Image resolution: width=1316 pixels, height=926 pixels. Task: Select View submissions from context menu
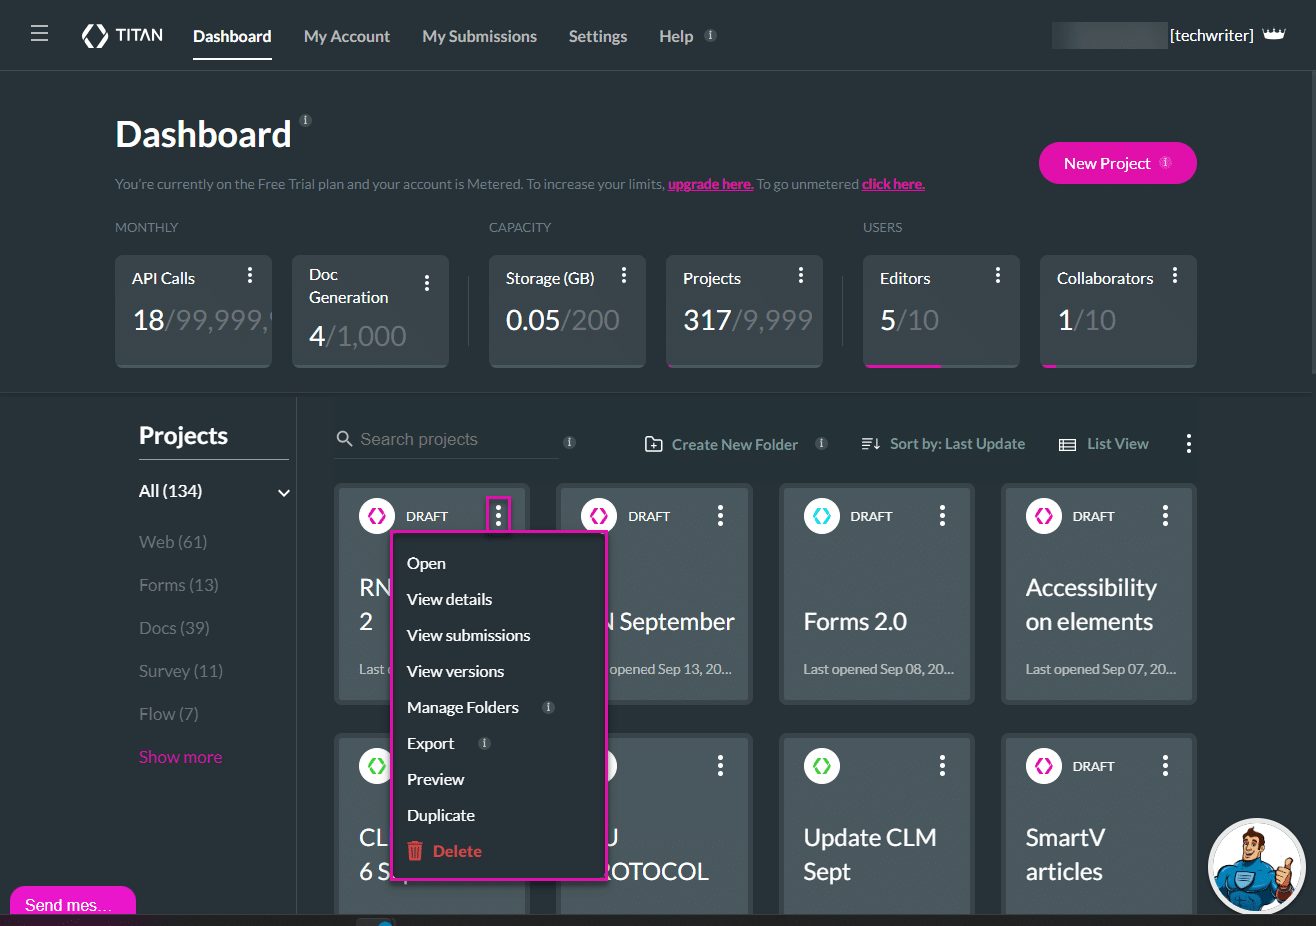[468, 635]
